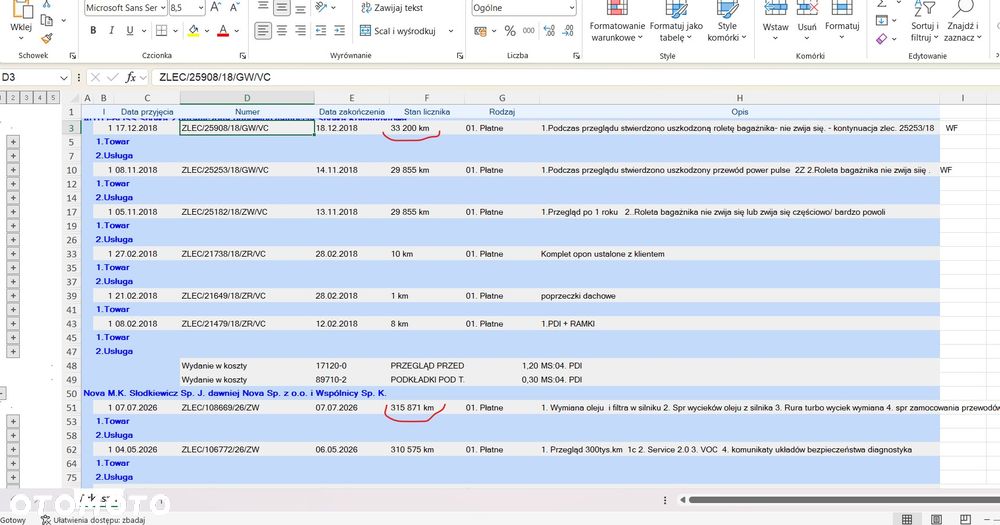This screenshot has width=1000, height=525.
Task: Toggle Zawijaj tekst wrap text
Action: click(392, 8)
